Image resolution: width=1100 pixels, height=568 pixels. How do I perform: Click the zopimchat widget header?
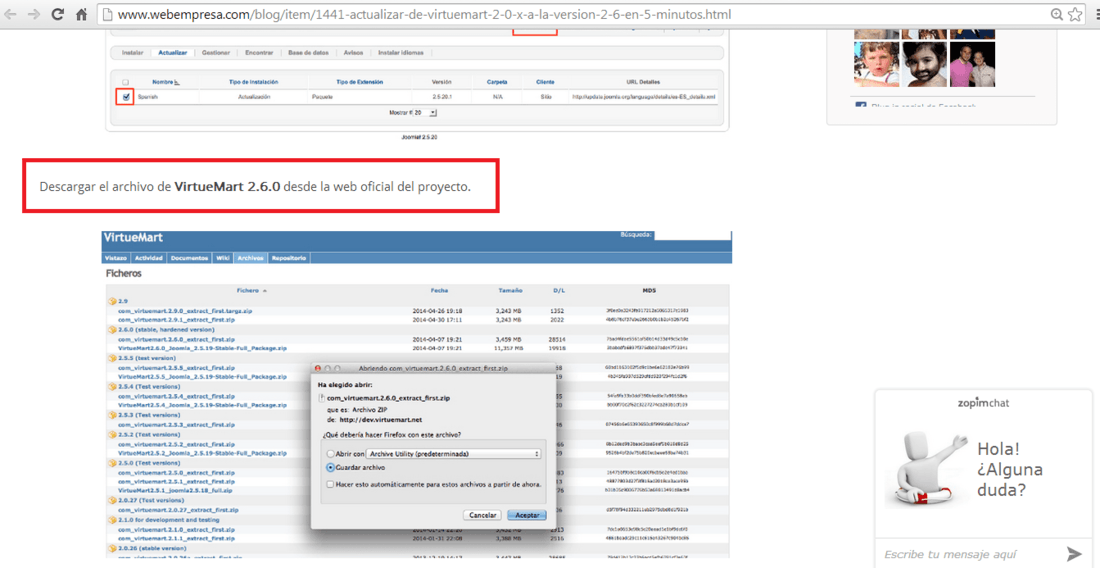(x=983, y=403)
